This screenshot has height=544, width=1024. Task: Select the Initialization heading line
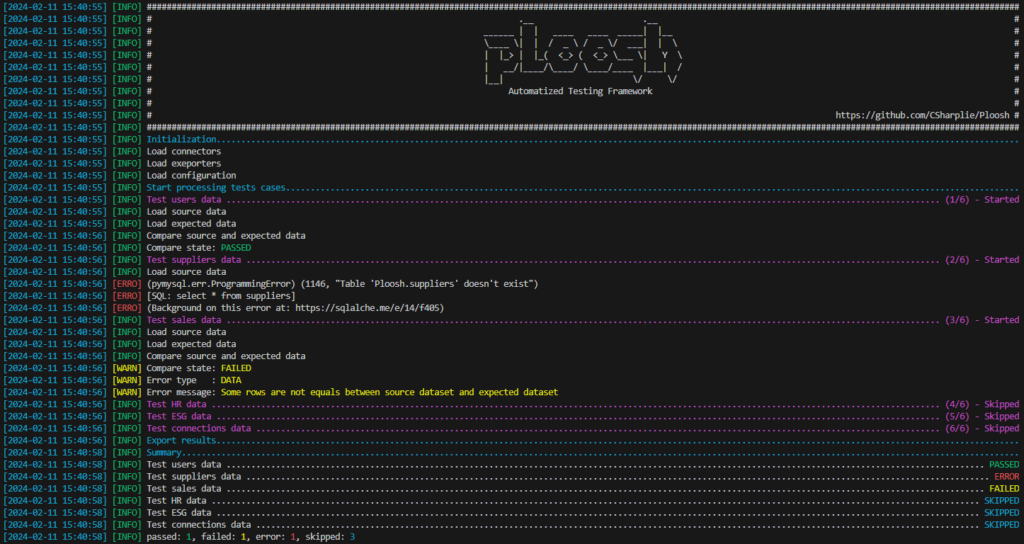pos(181,139)
